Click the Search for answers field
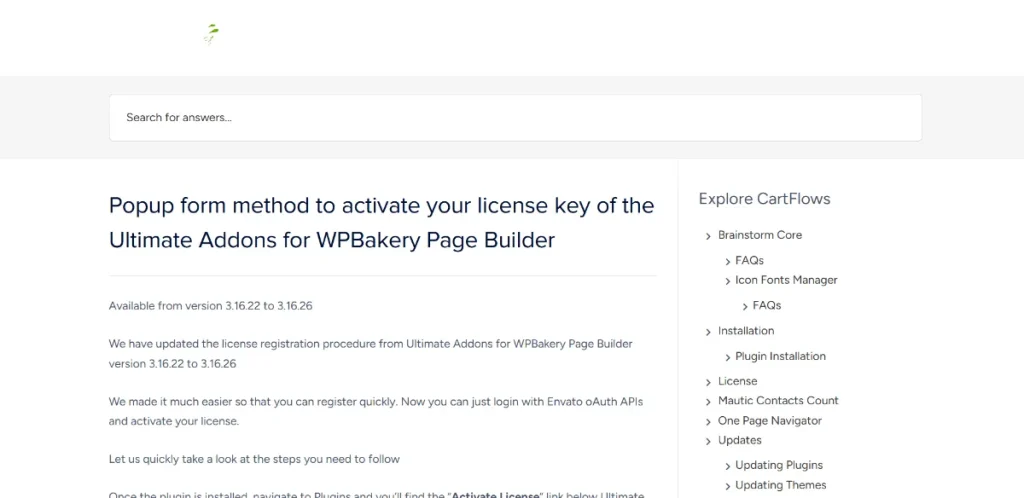The width and height of the screenshot is (1024, 498). point(515,117)
